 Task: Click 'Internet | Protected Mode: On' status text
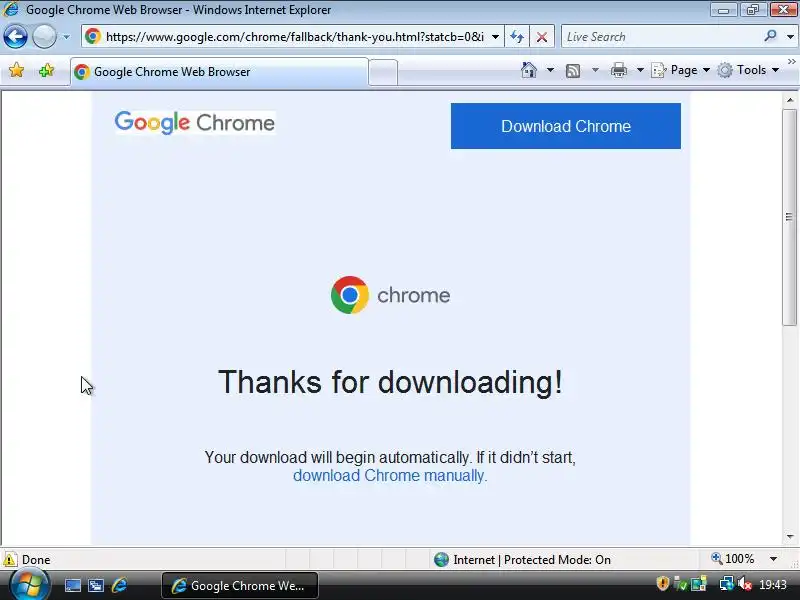pyautogui.click(x=532, y=560)
